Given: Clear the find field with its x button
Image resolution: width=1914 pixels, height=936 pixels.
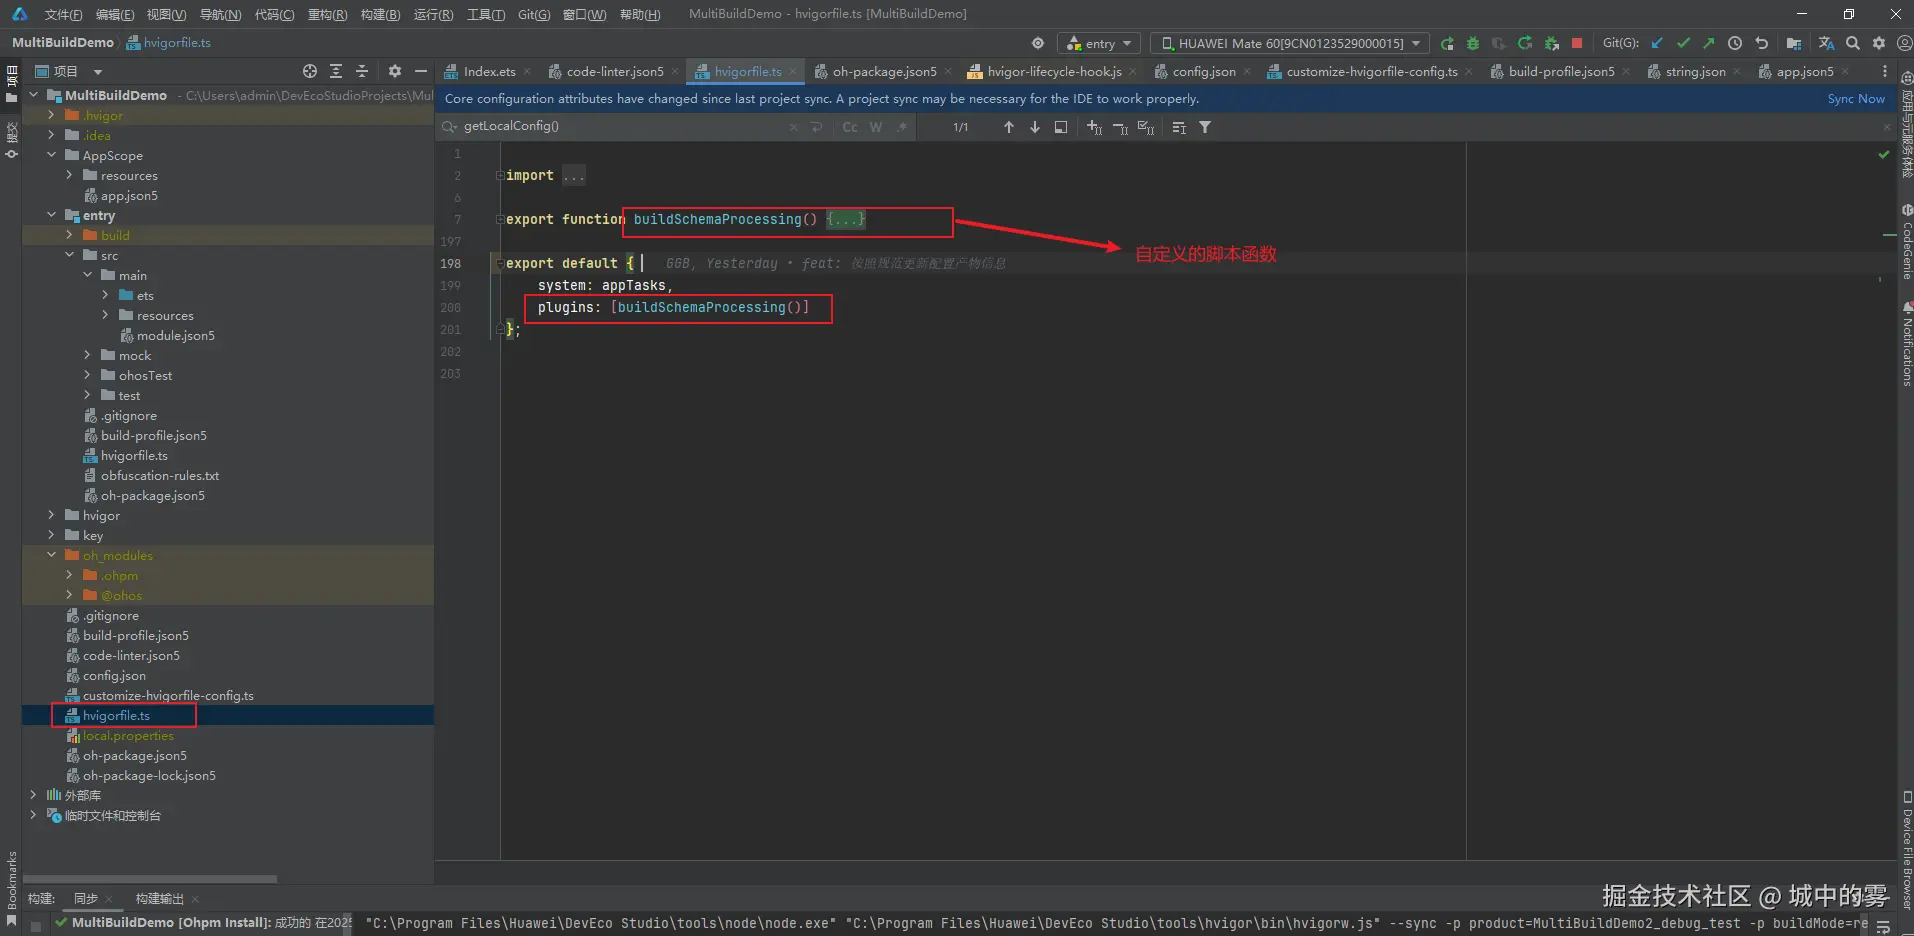Looking at the screenshot, I should [793, 127].
